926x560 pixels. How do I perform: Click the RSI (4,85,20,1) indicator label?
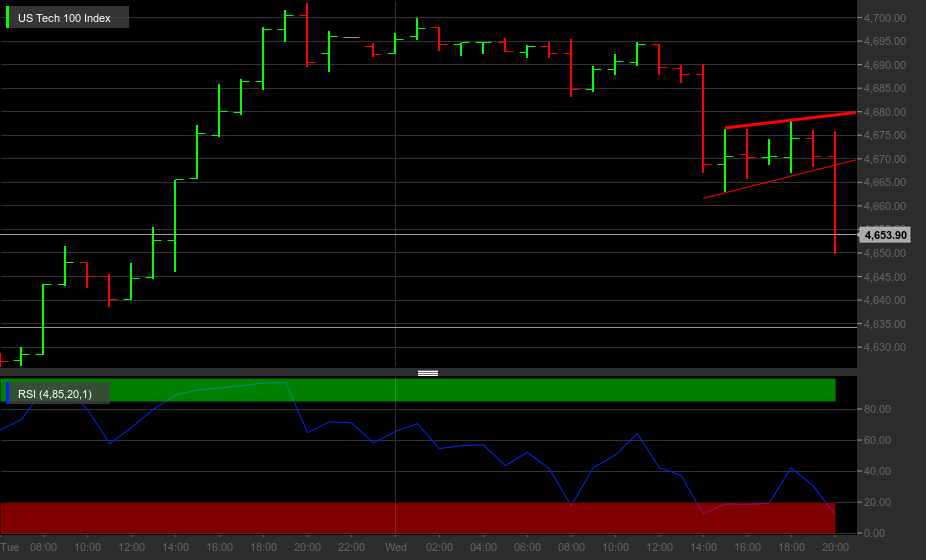pyautogui.click(x=55, y=394)
